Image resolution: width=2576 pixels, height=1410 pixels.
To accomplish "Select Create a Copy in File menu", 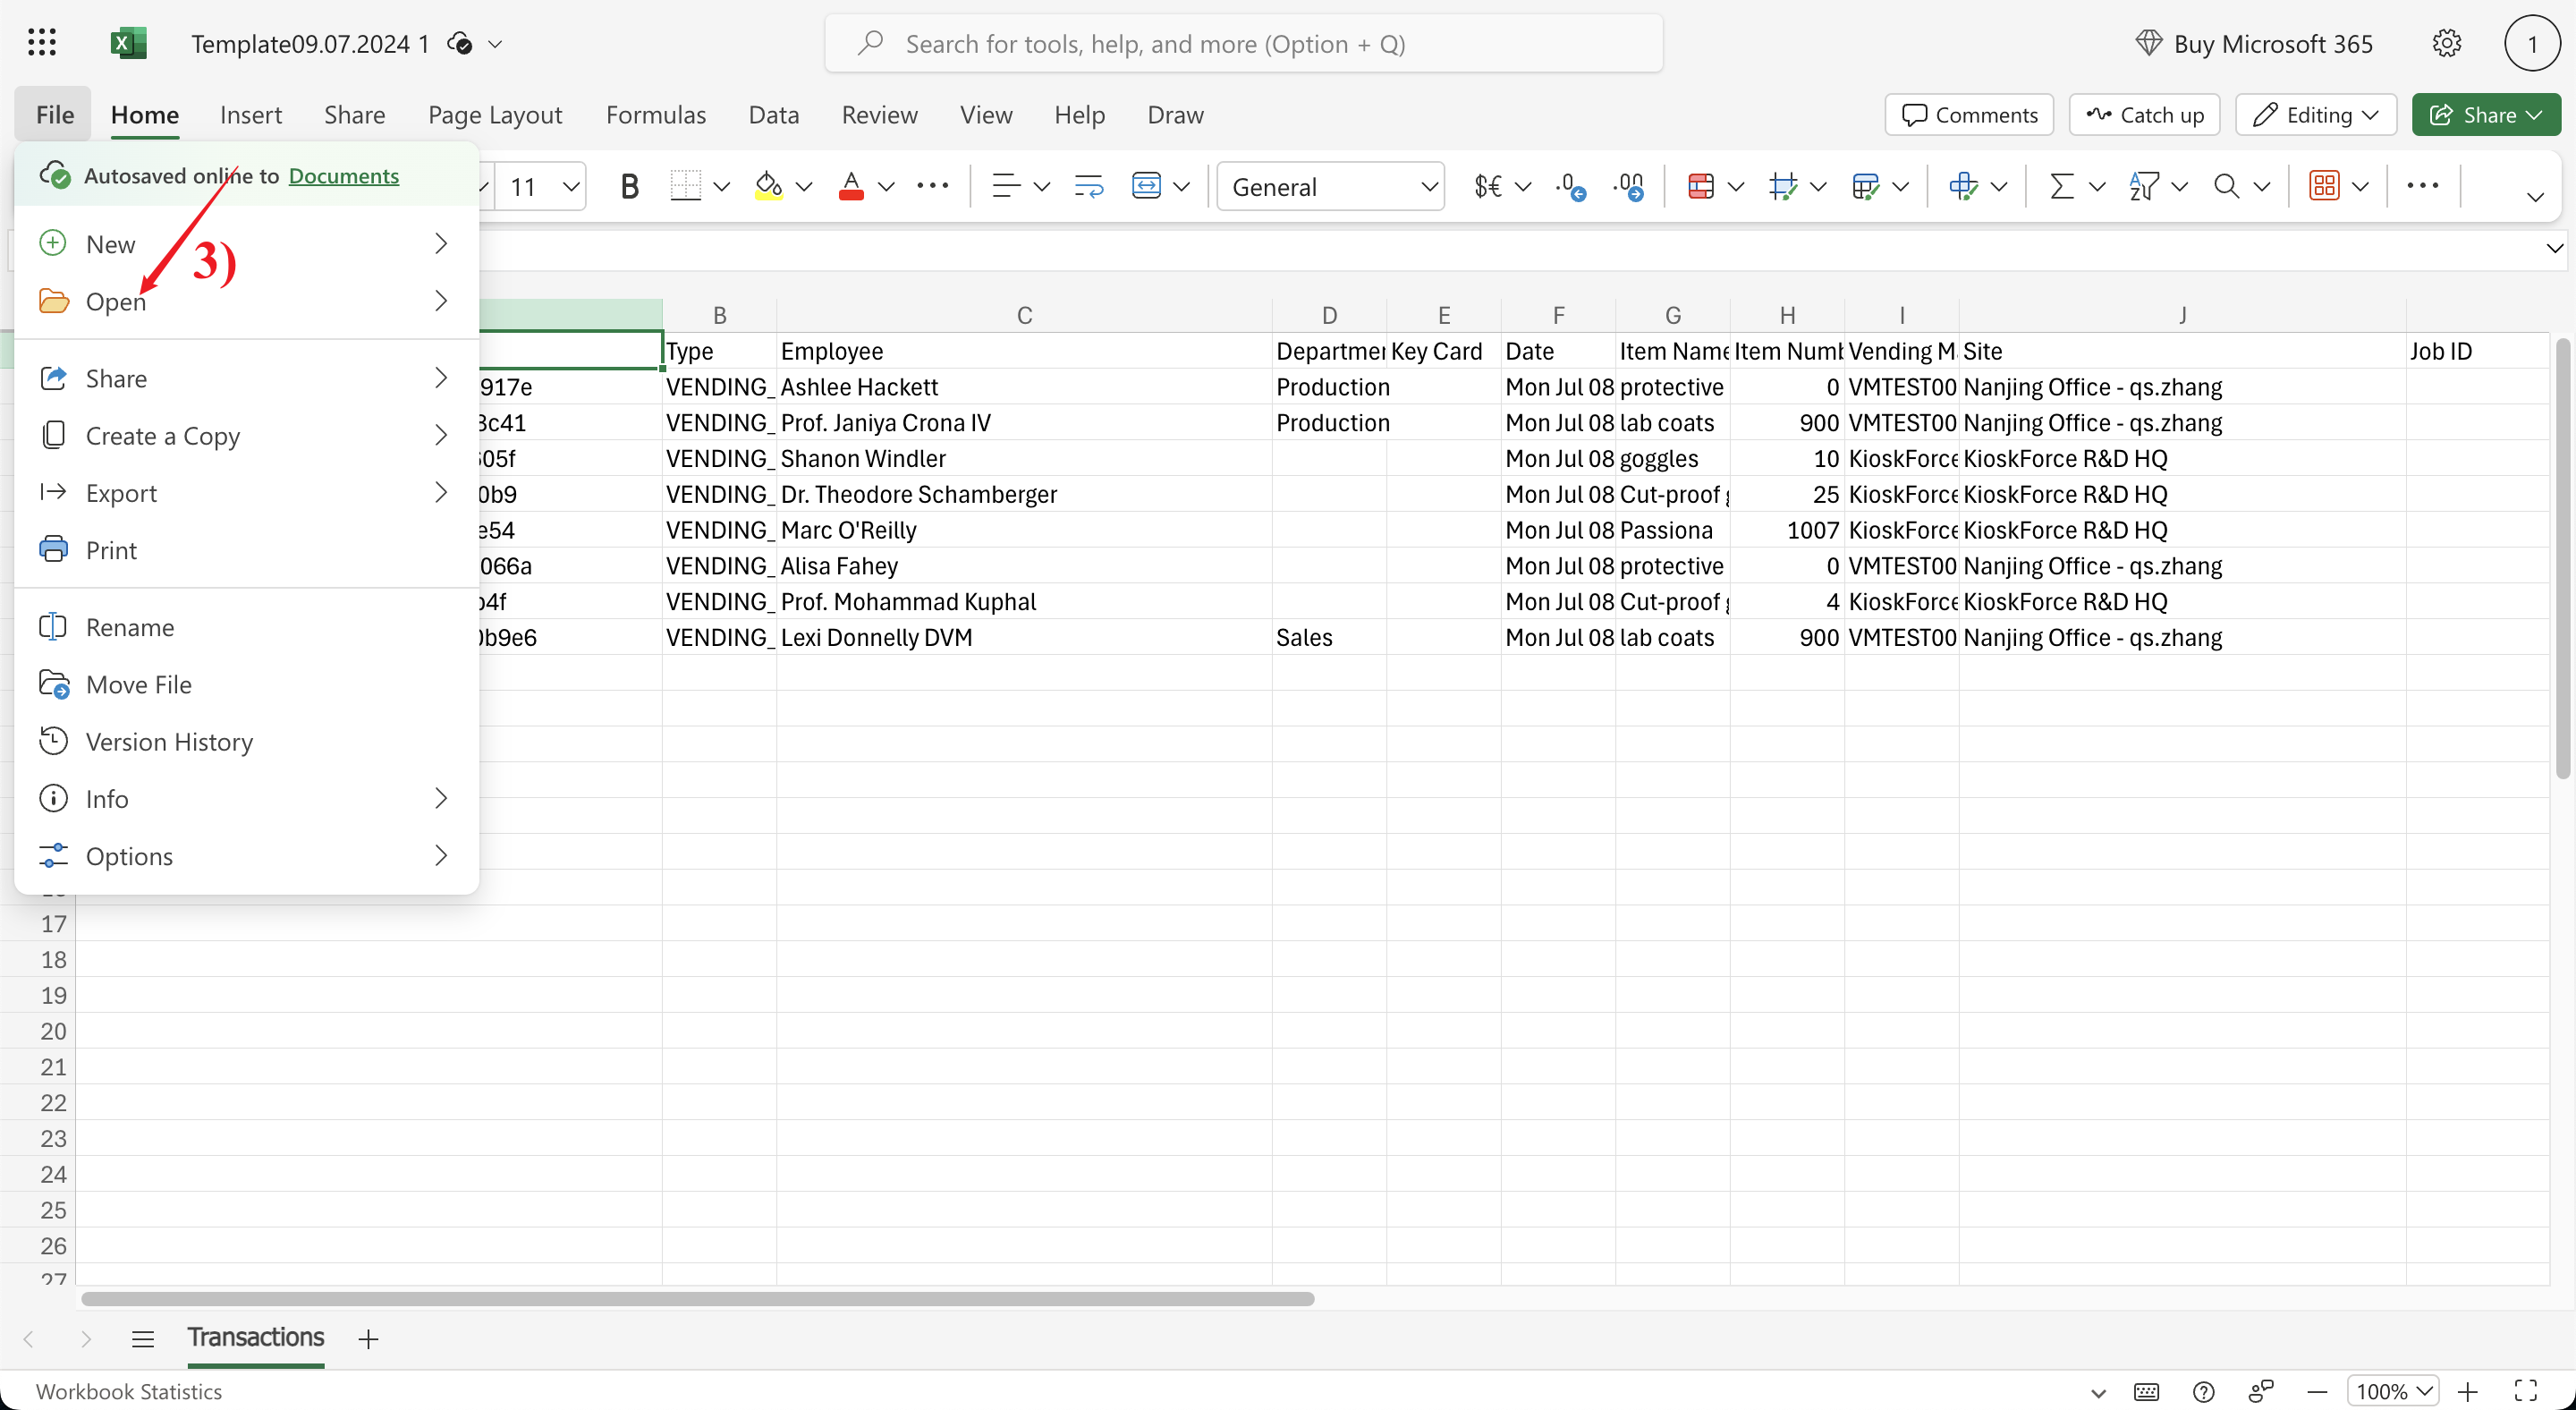I will click(246, 435).
